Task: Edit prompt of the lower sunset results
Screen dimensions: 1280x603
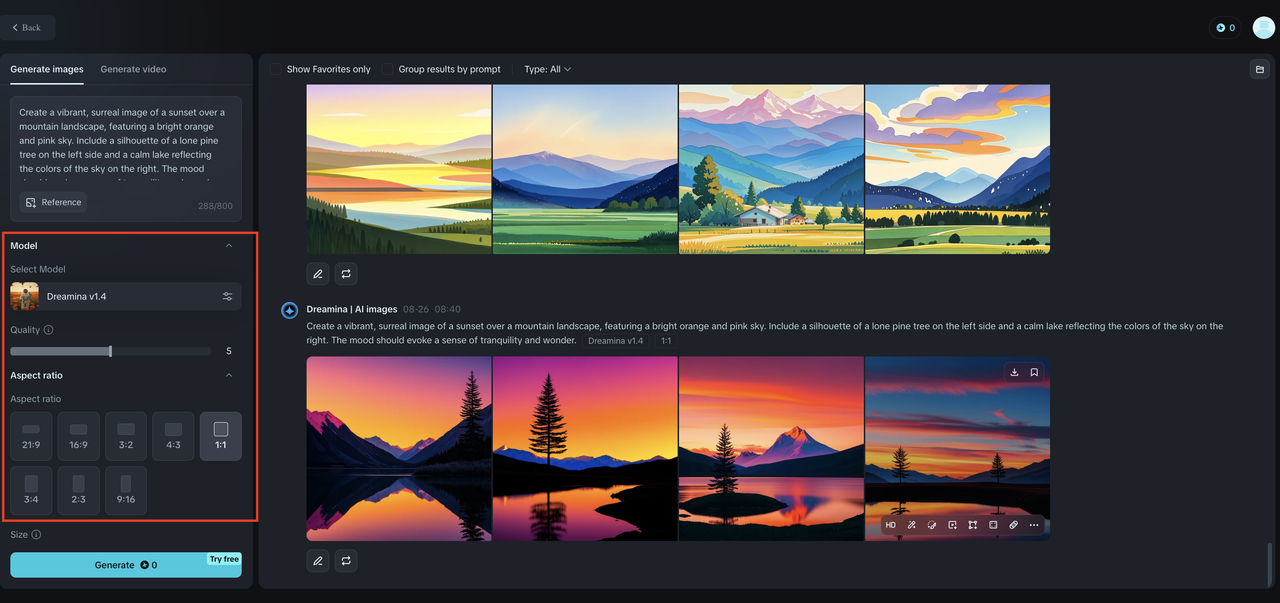Action: 318,561
